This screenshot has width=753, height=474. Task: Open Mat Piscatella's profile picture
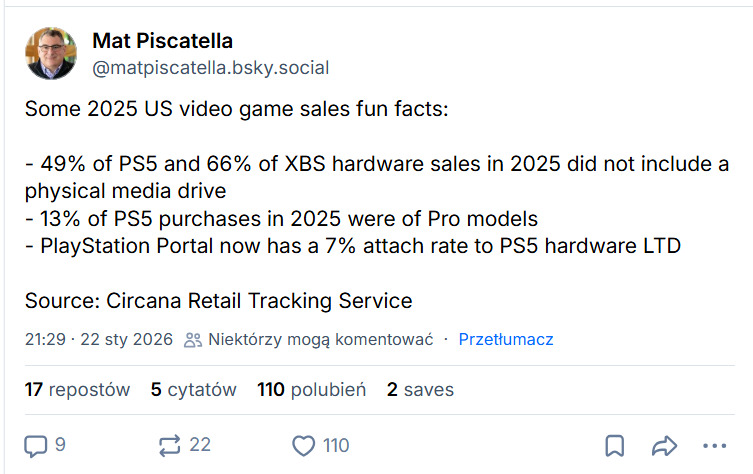coord(51,54)
